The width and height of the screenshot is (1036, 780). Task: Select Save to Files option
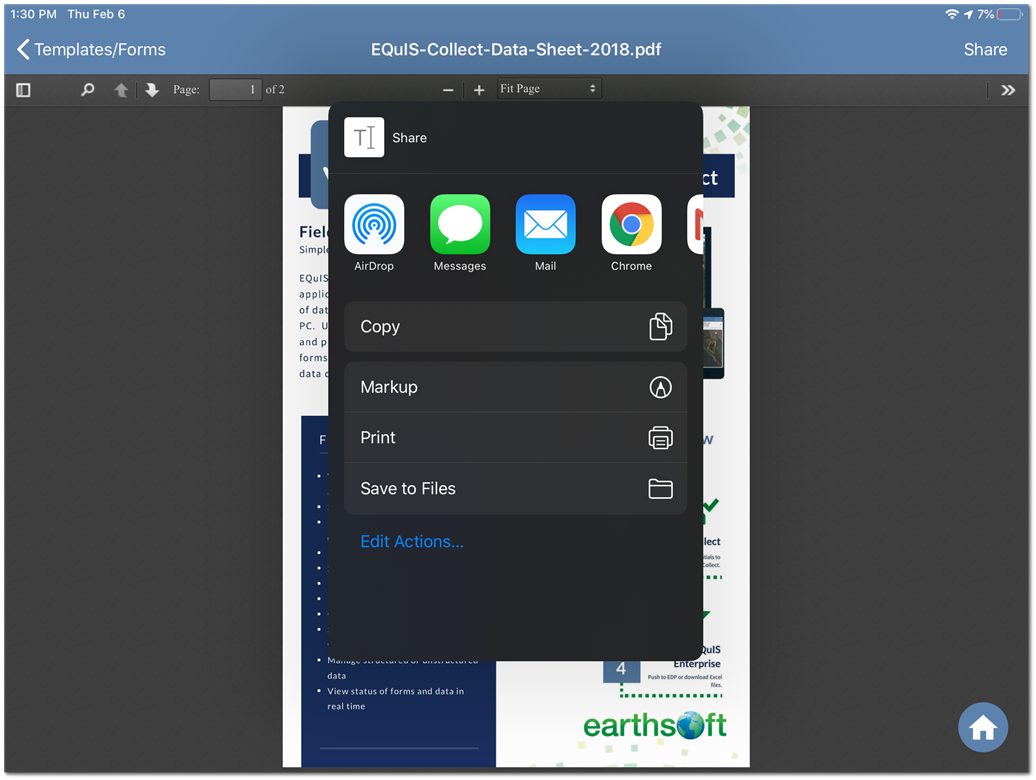(x=515, y=488)
